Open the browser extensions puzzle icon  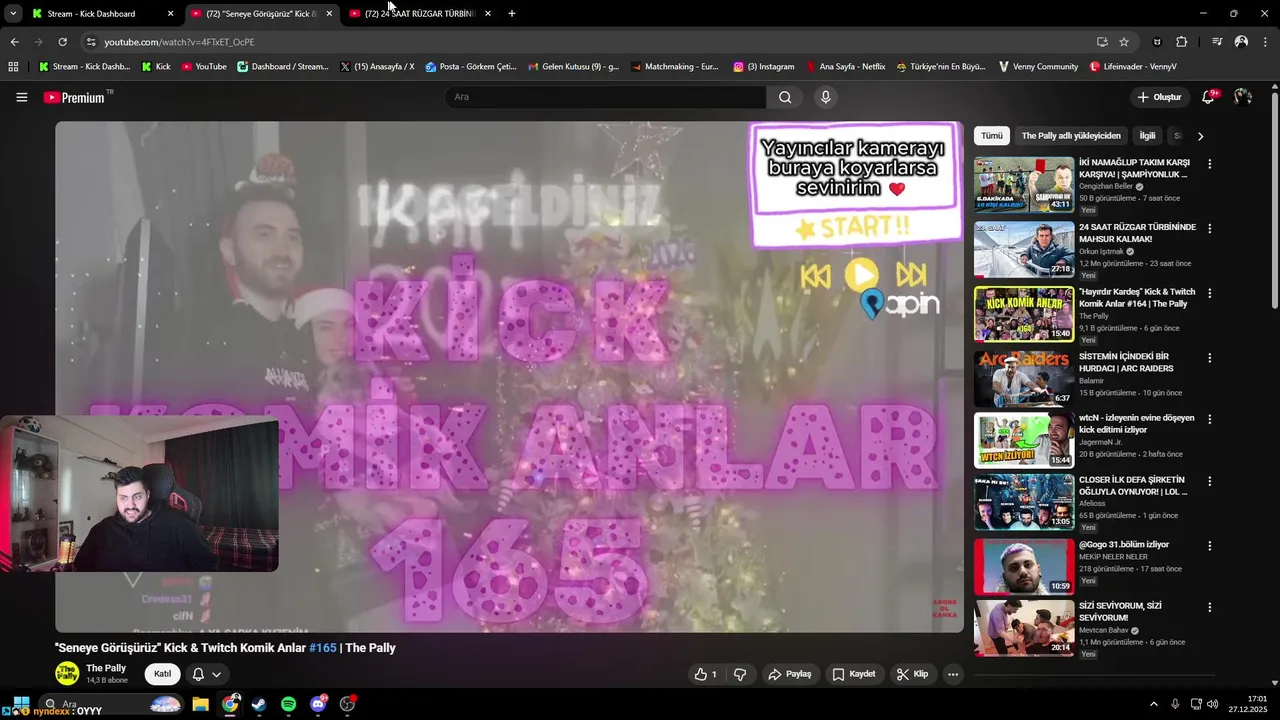click(1181, 42)
